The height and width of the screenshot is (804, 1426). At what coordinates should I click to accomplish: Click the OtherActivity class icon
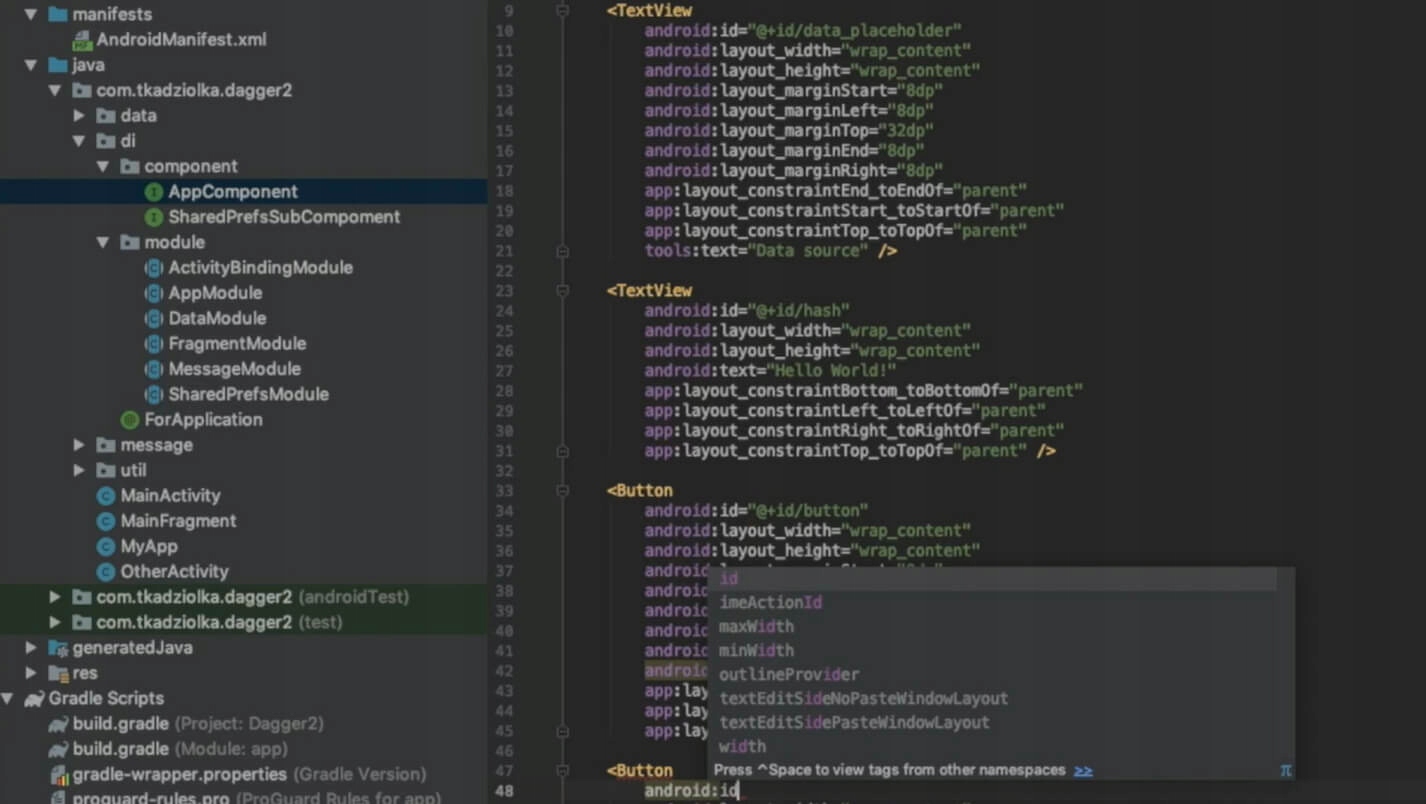[105, 572]
